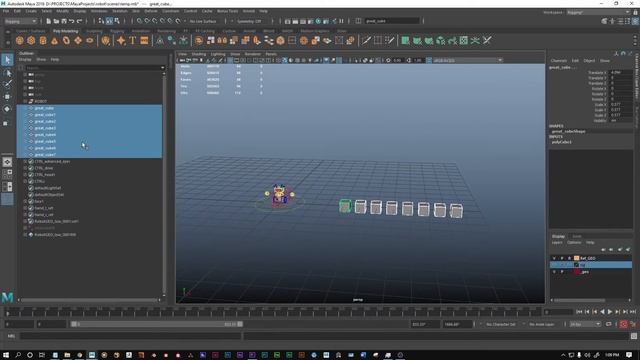Image resolution: width=640 pixels, height=360 pixels.
Task: Click go to start of playback
Action: click(579, 312)
